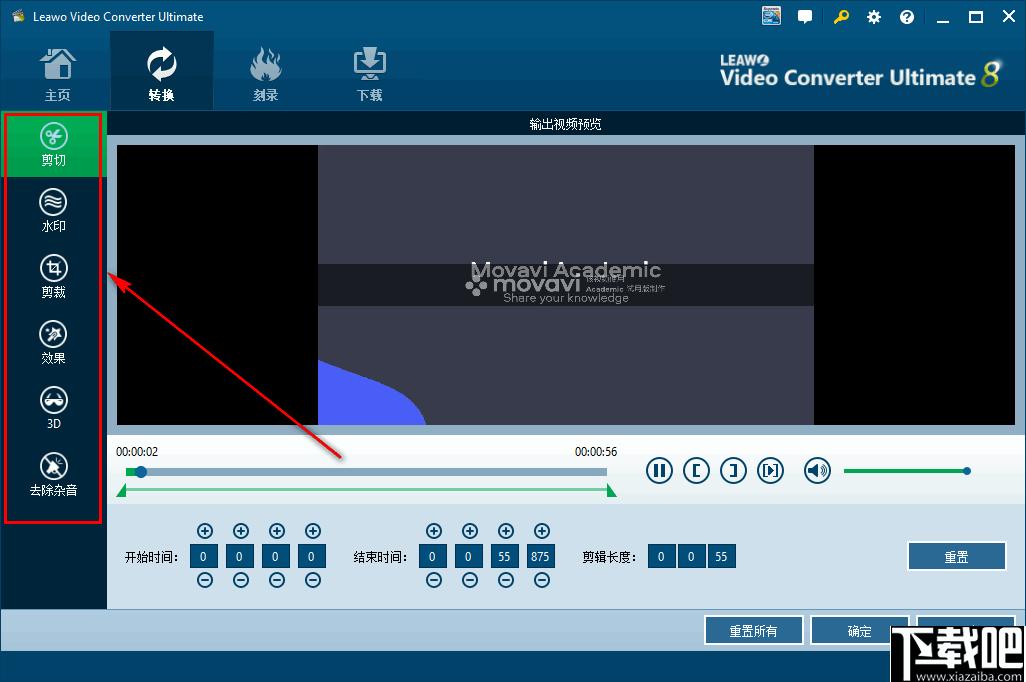
Task: Click the 00:00:02 current time label
Action: pos(137,452)
